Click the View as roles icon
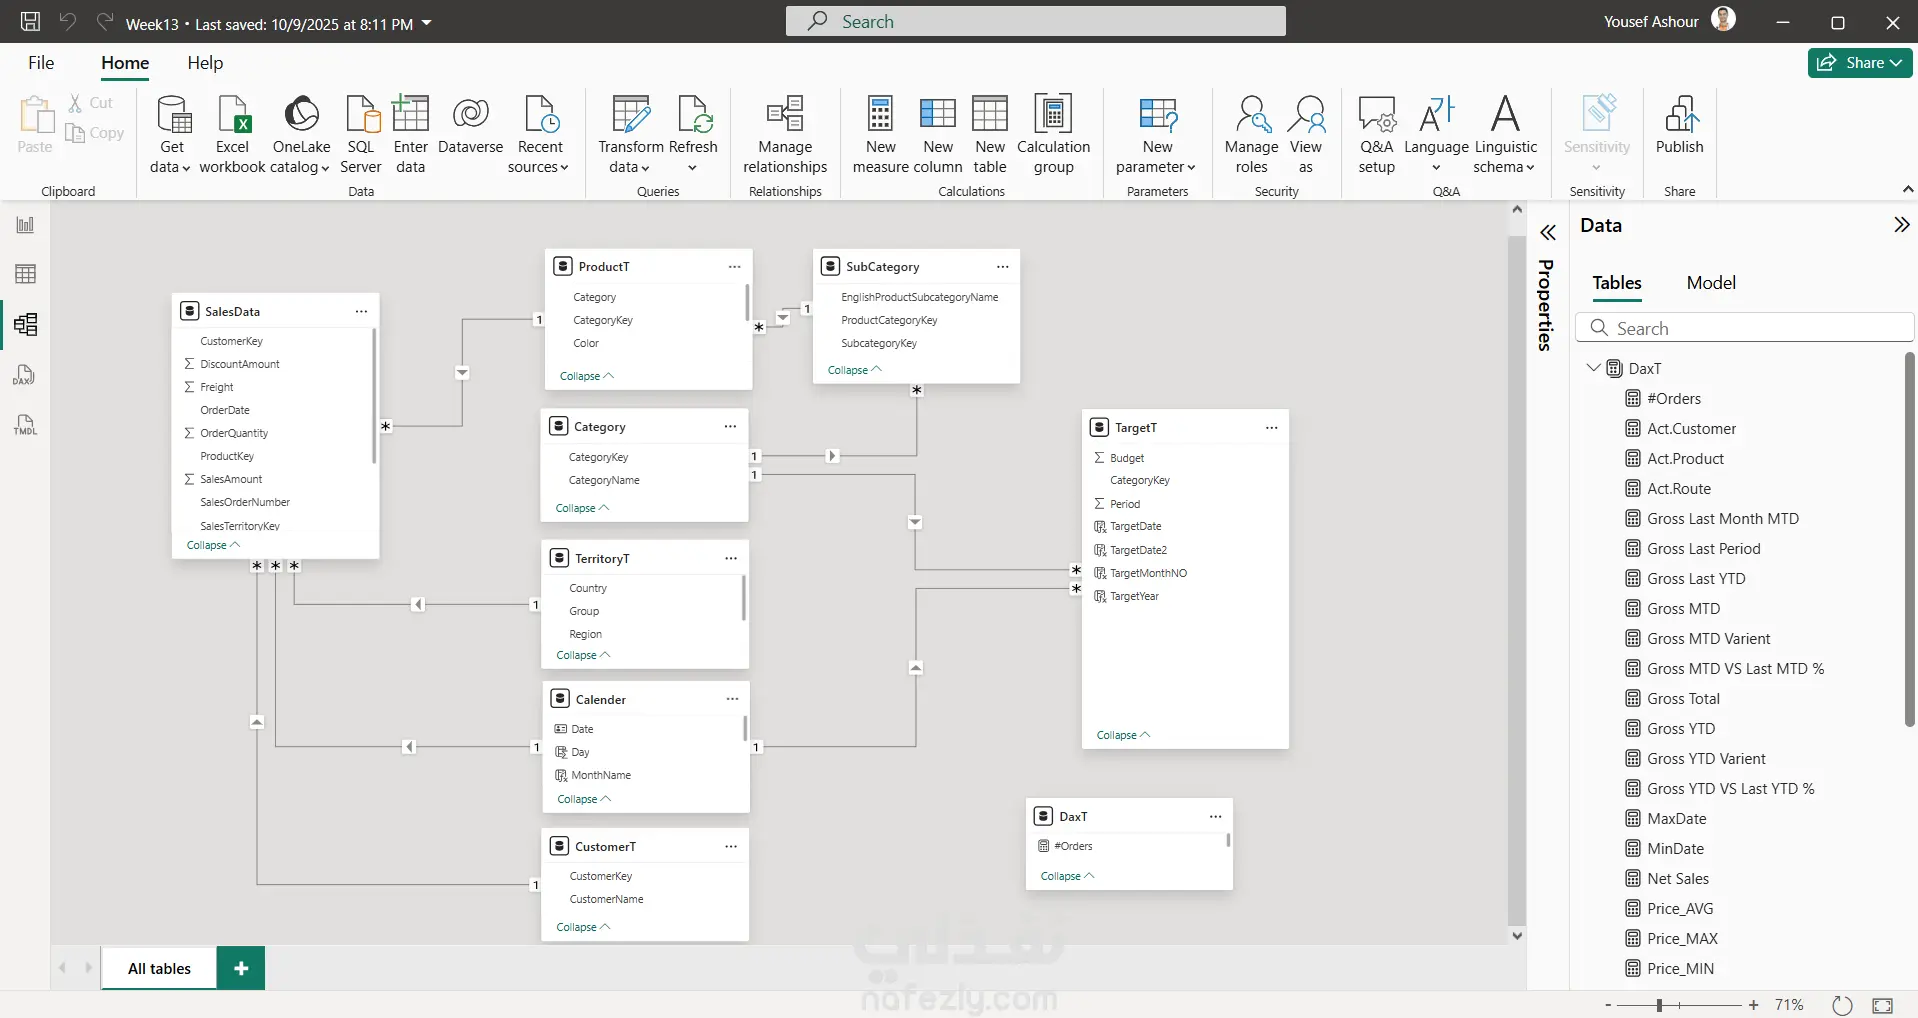Viewport: 1918px width, 1018px height. [1306, 135]
